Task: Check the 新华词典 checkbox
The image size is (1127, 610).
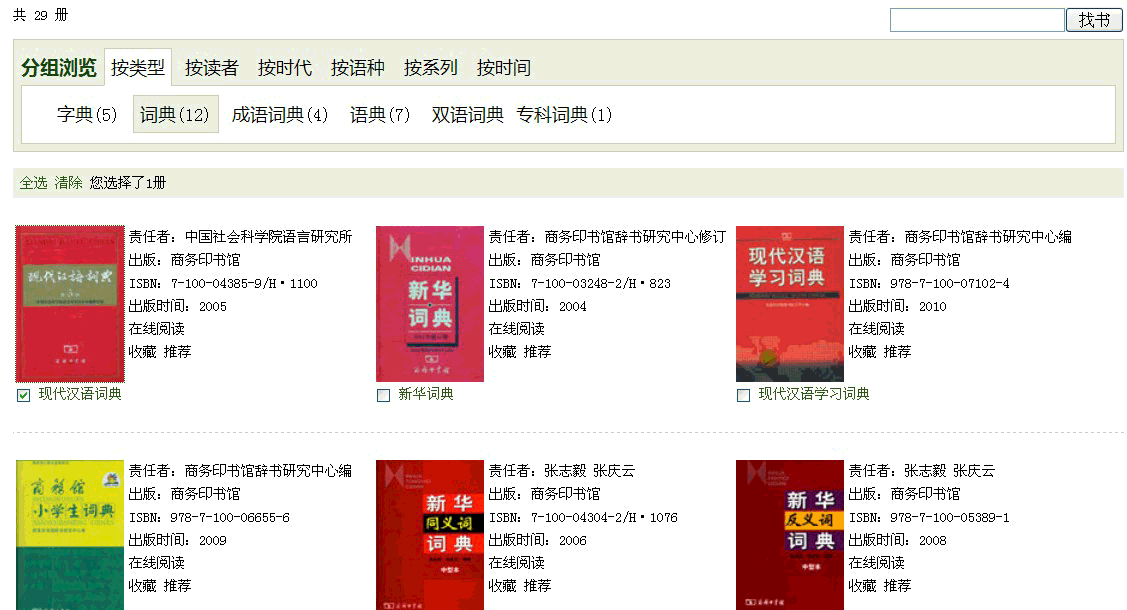Action: (384, 395)
